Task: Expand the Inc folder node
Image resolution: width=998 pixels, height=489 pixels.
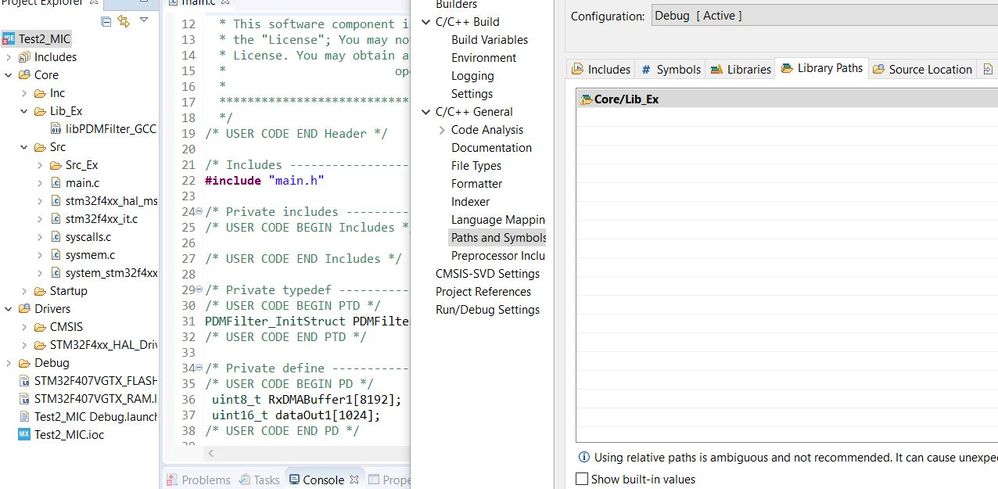Action: coord(24,93)
